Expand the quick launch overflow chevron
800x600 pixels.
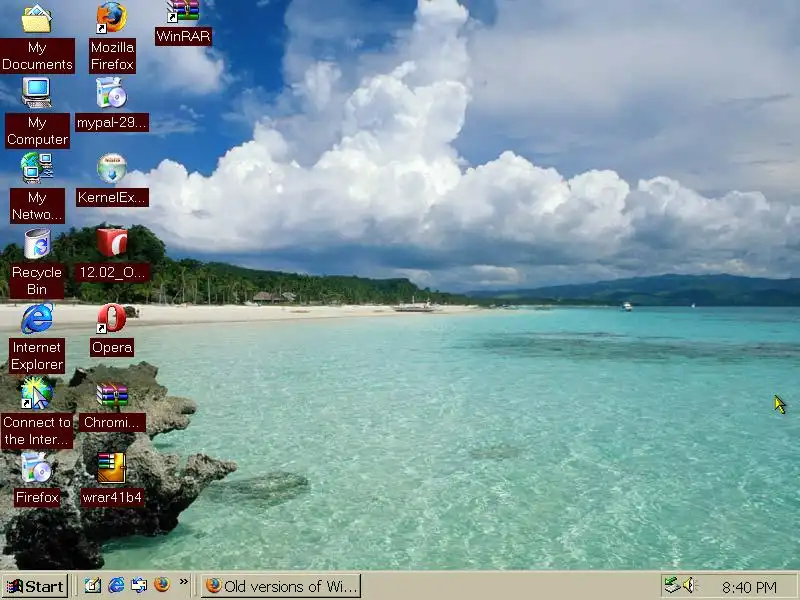click(x=184, y=582)
